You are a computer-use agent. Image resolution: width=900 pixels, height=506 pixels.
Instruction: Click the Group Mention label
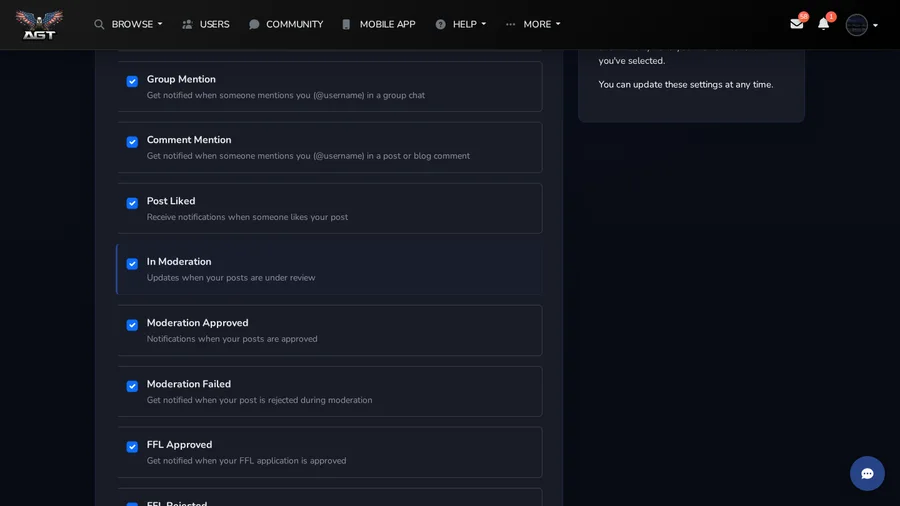pos(181,79)
